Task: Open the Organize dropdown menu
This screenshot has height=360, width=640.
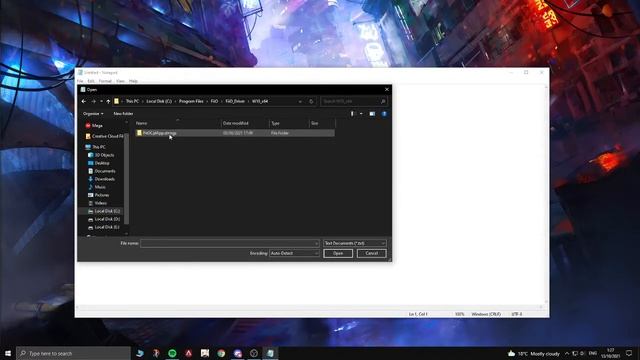Action: tap(93, 113)
